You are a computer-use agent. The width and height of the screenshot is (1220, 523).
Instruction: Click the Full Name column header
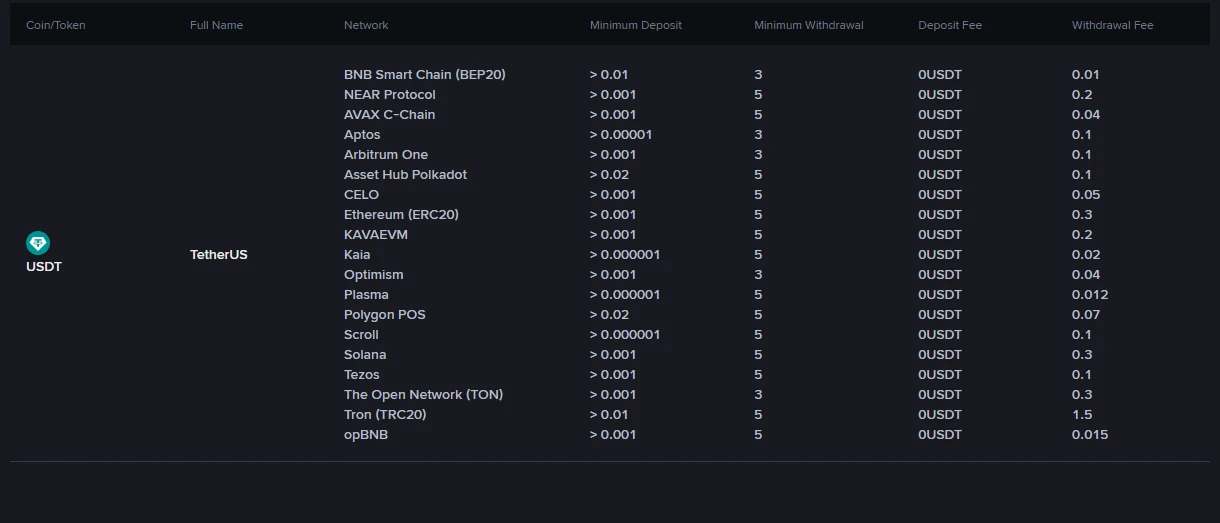[x=216, y=25]
